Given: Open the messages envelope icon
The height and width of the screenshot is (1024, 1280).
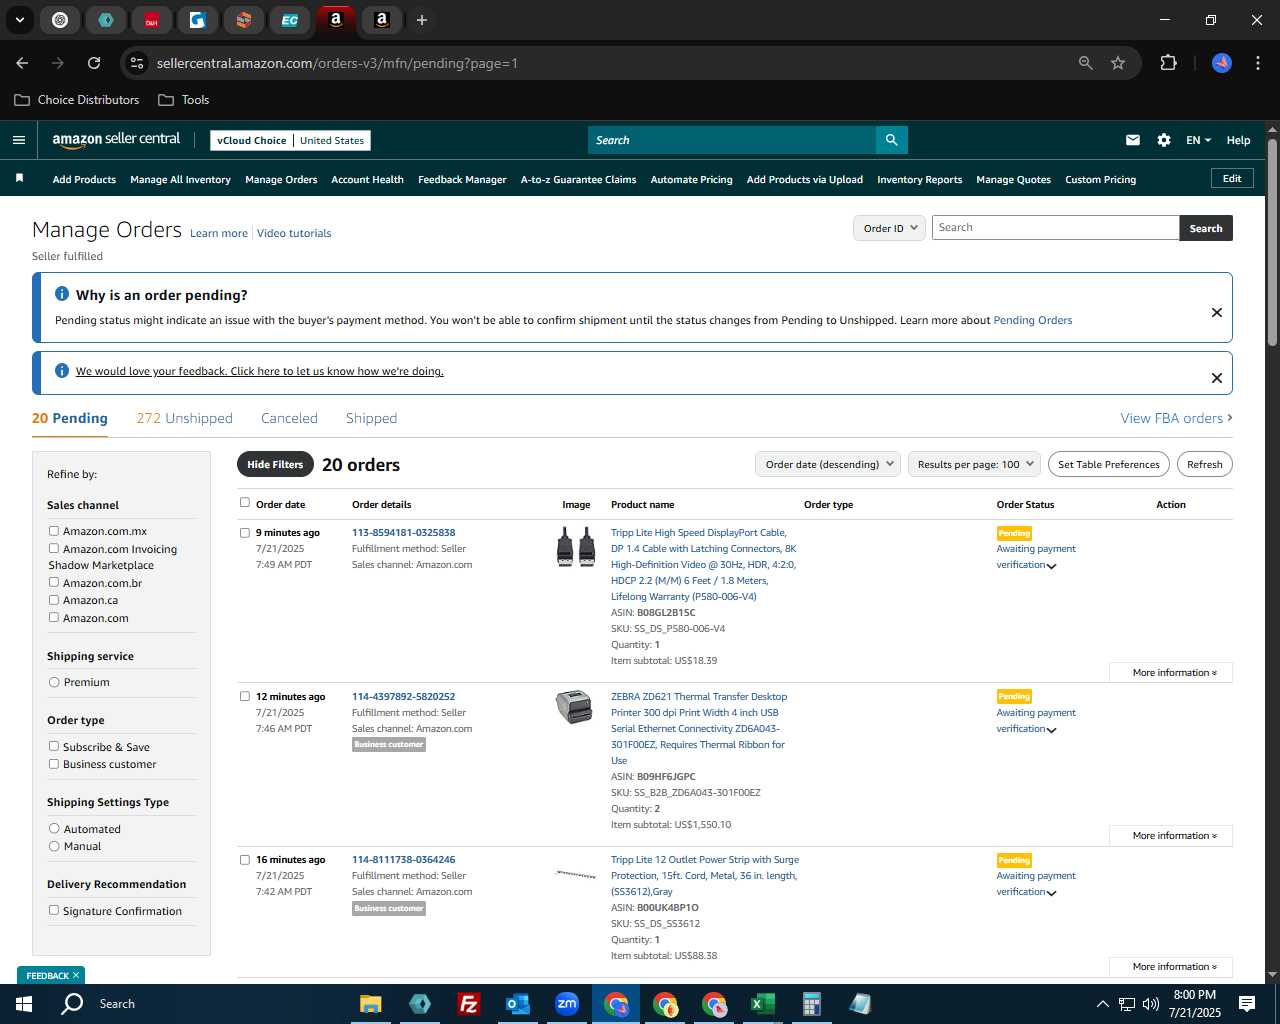Looking at the screenshot, I should point(1132,140).
